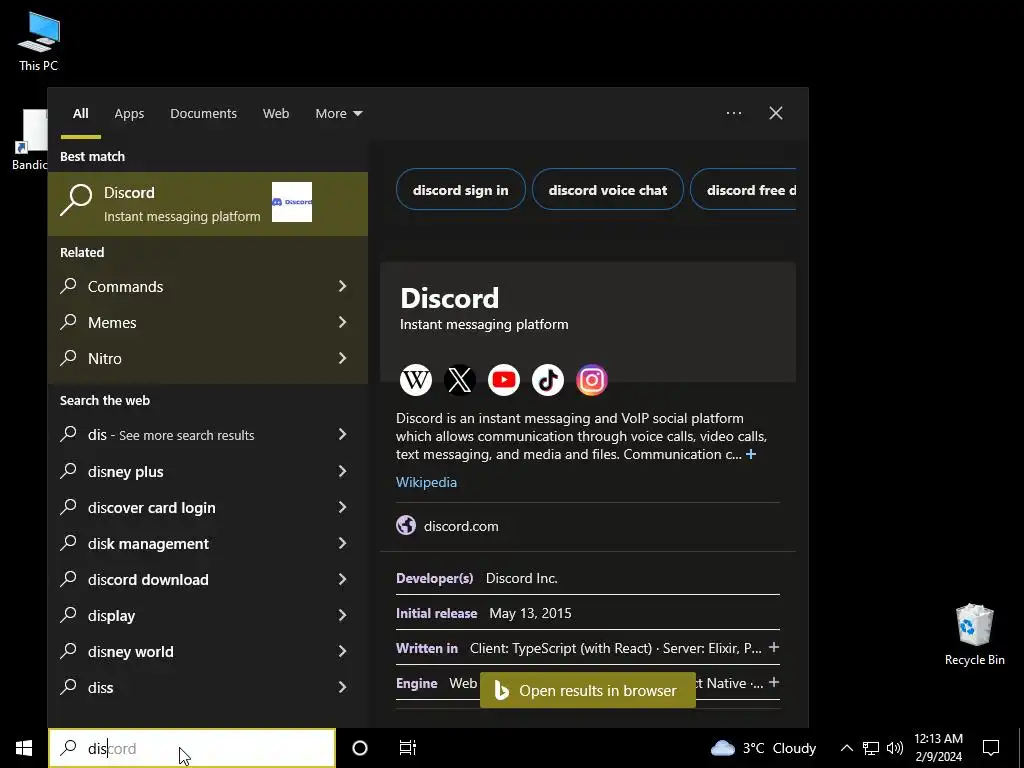
Task: Click the Nitro related search text
Action: 104,359
